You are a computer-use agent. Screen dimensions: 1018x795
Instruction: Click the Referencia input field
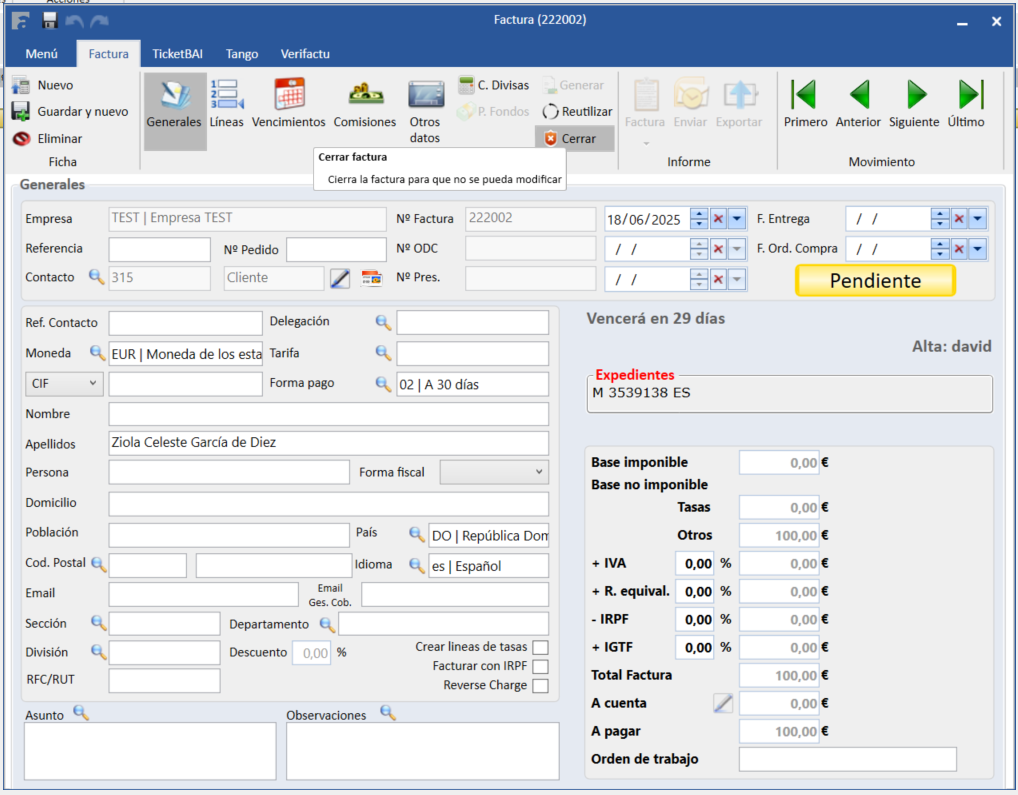[x=160, y=249]
